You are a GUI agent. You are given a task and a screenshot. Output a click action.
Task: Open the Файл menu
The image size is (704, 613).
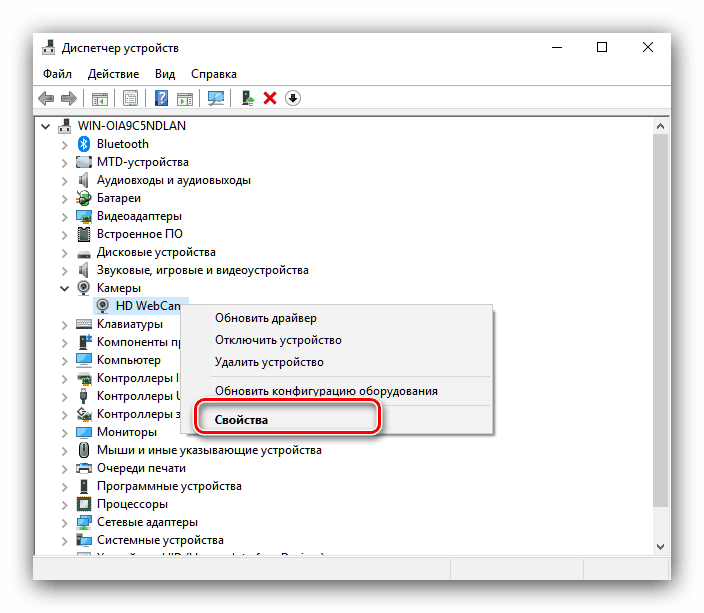[x=57, y=74]
